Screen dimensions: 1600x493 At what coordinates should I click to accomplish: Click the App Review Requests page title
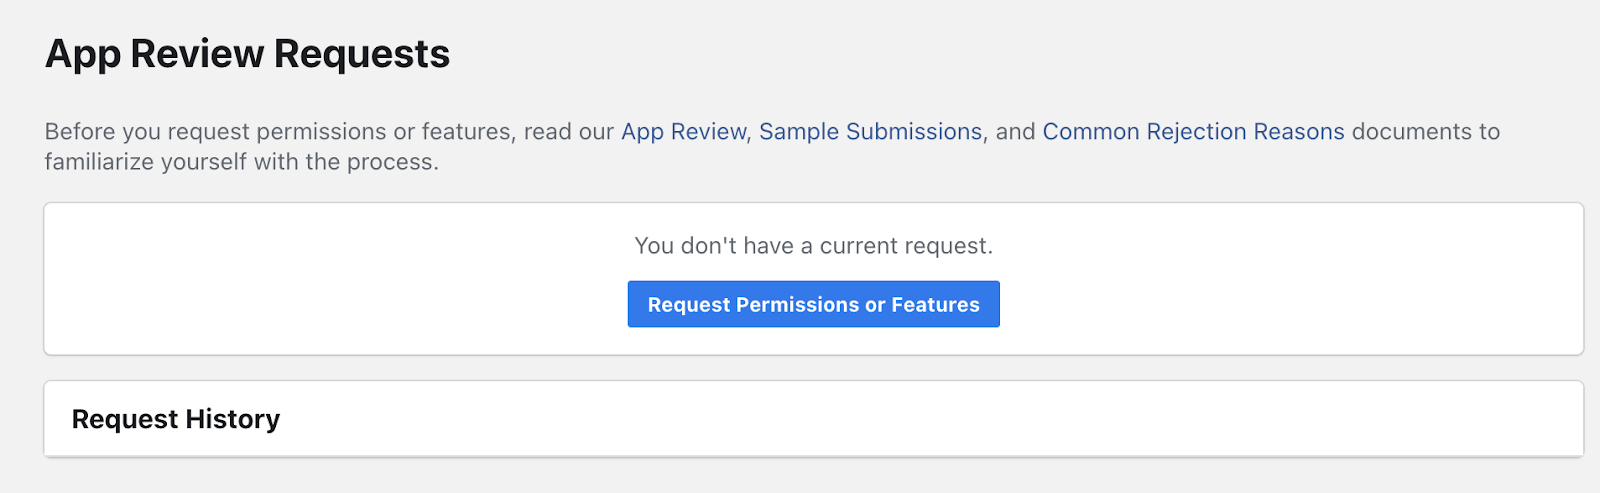[x=247, y=54]
